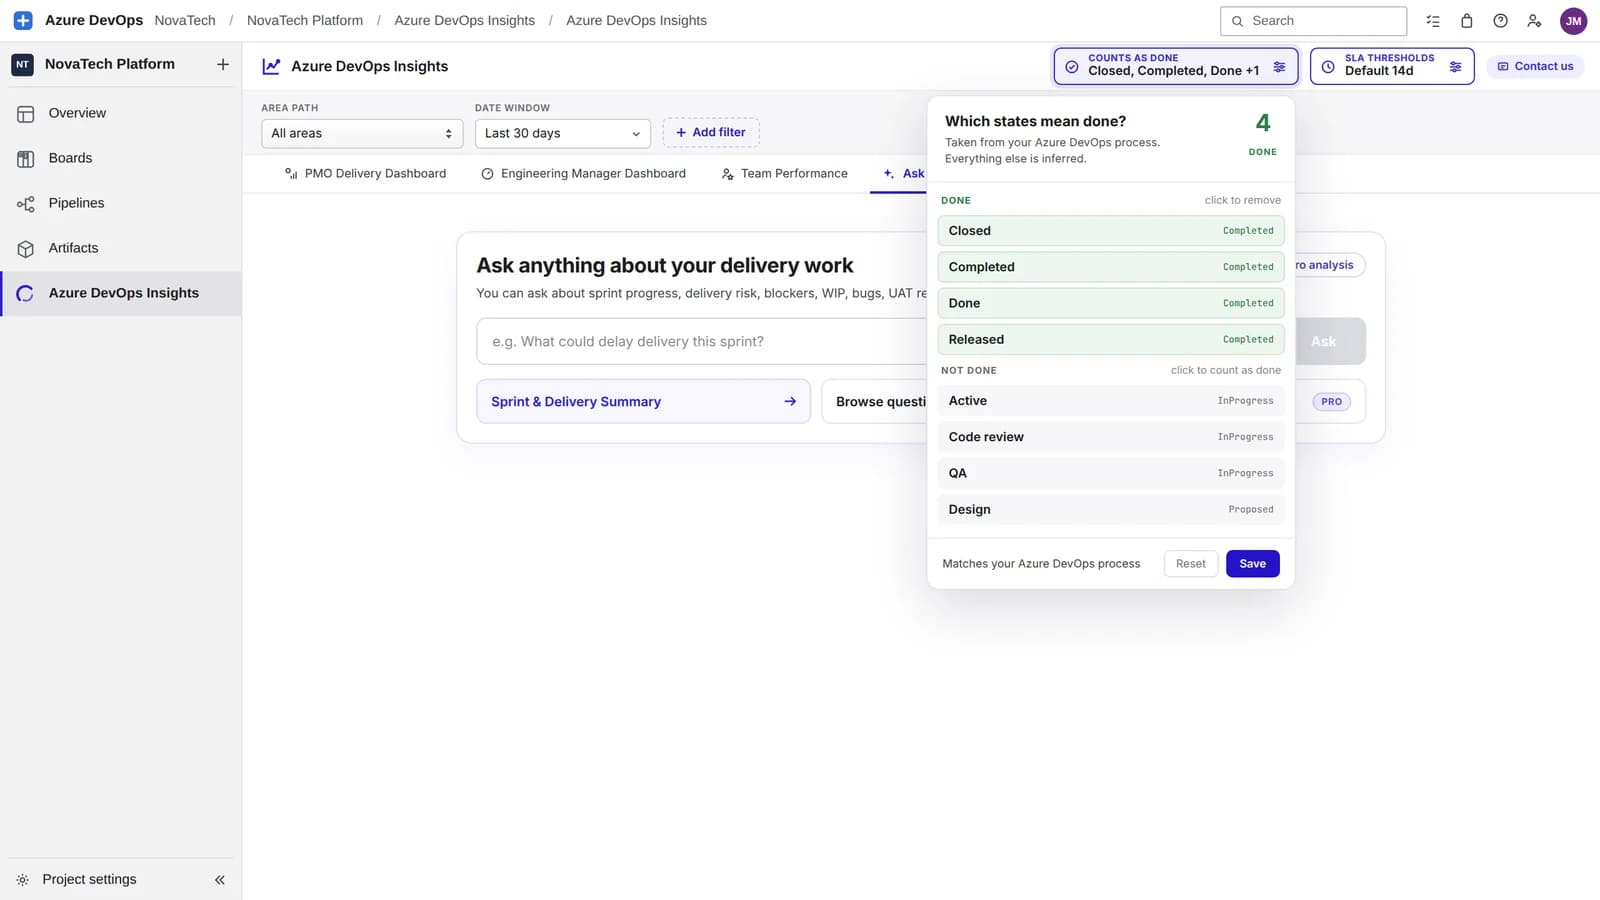Click the SLA thresholds clock icon
Screen dimensions: 1600x900
(x=1328, y=67)
